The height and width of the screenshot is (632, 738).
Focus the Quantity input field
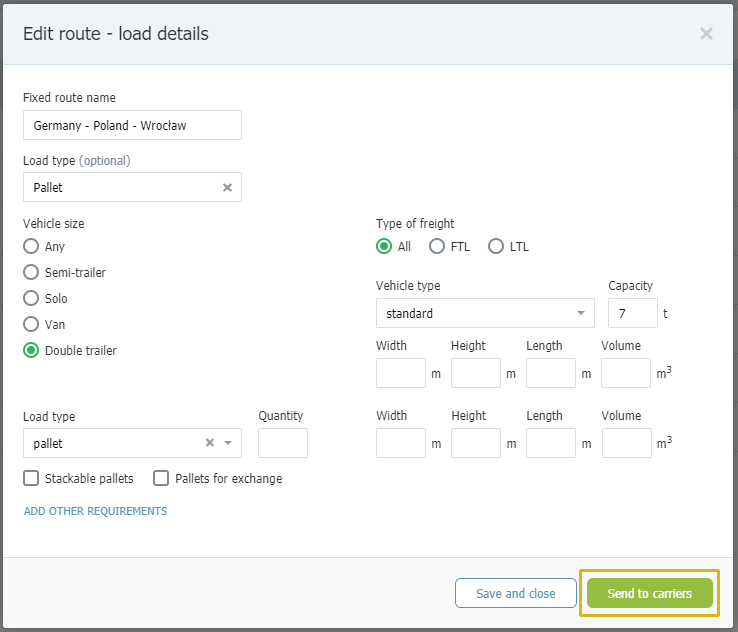click(x=283, y=443)
